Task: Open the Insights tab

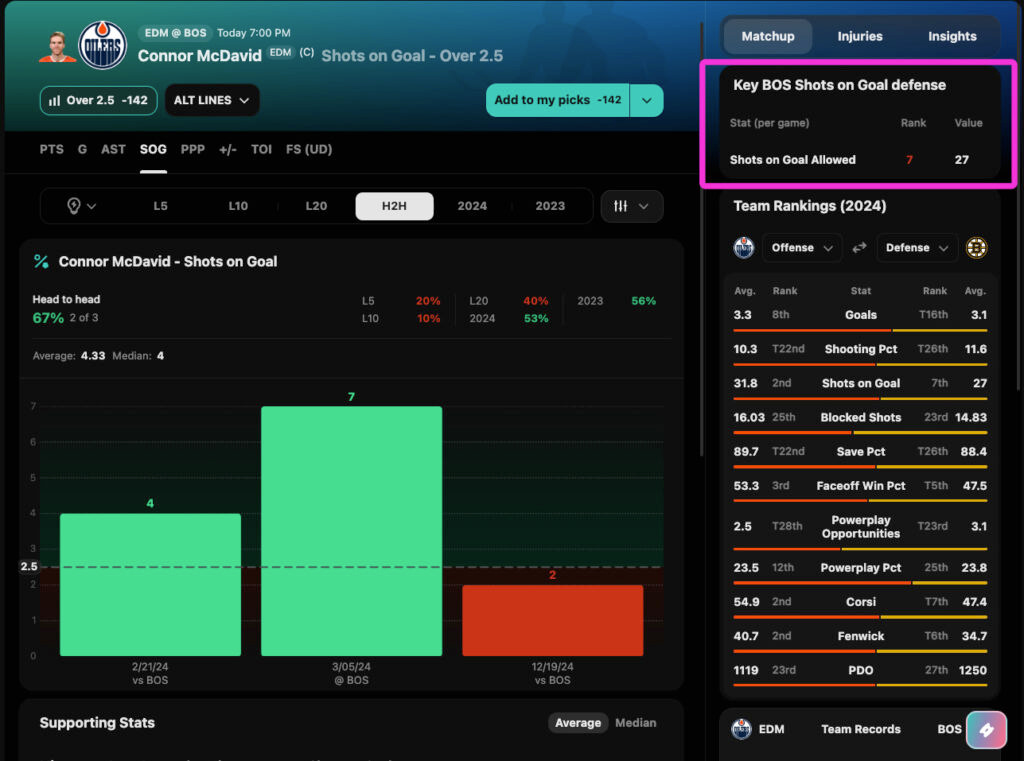Action: pyautogui.click(x=952, y=37)
